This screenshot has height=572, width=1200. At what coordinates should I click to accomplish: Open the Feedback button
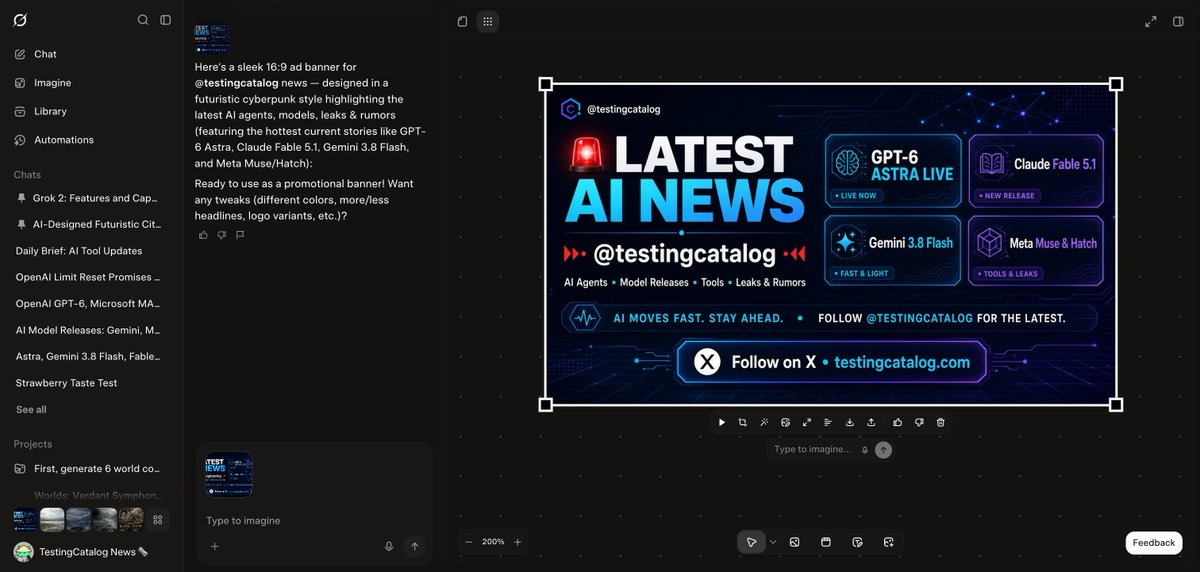coord(1154,543)
